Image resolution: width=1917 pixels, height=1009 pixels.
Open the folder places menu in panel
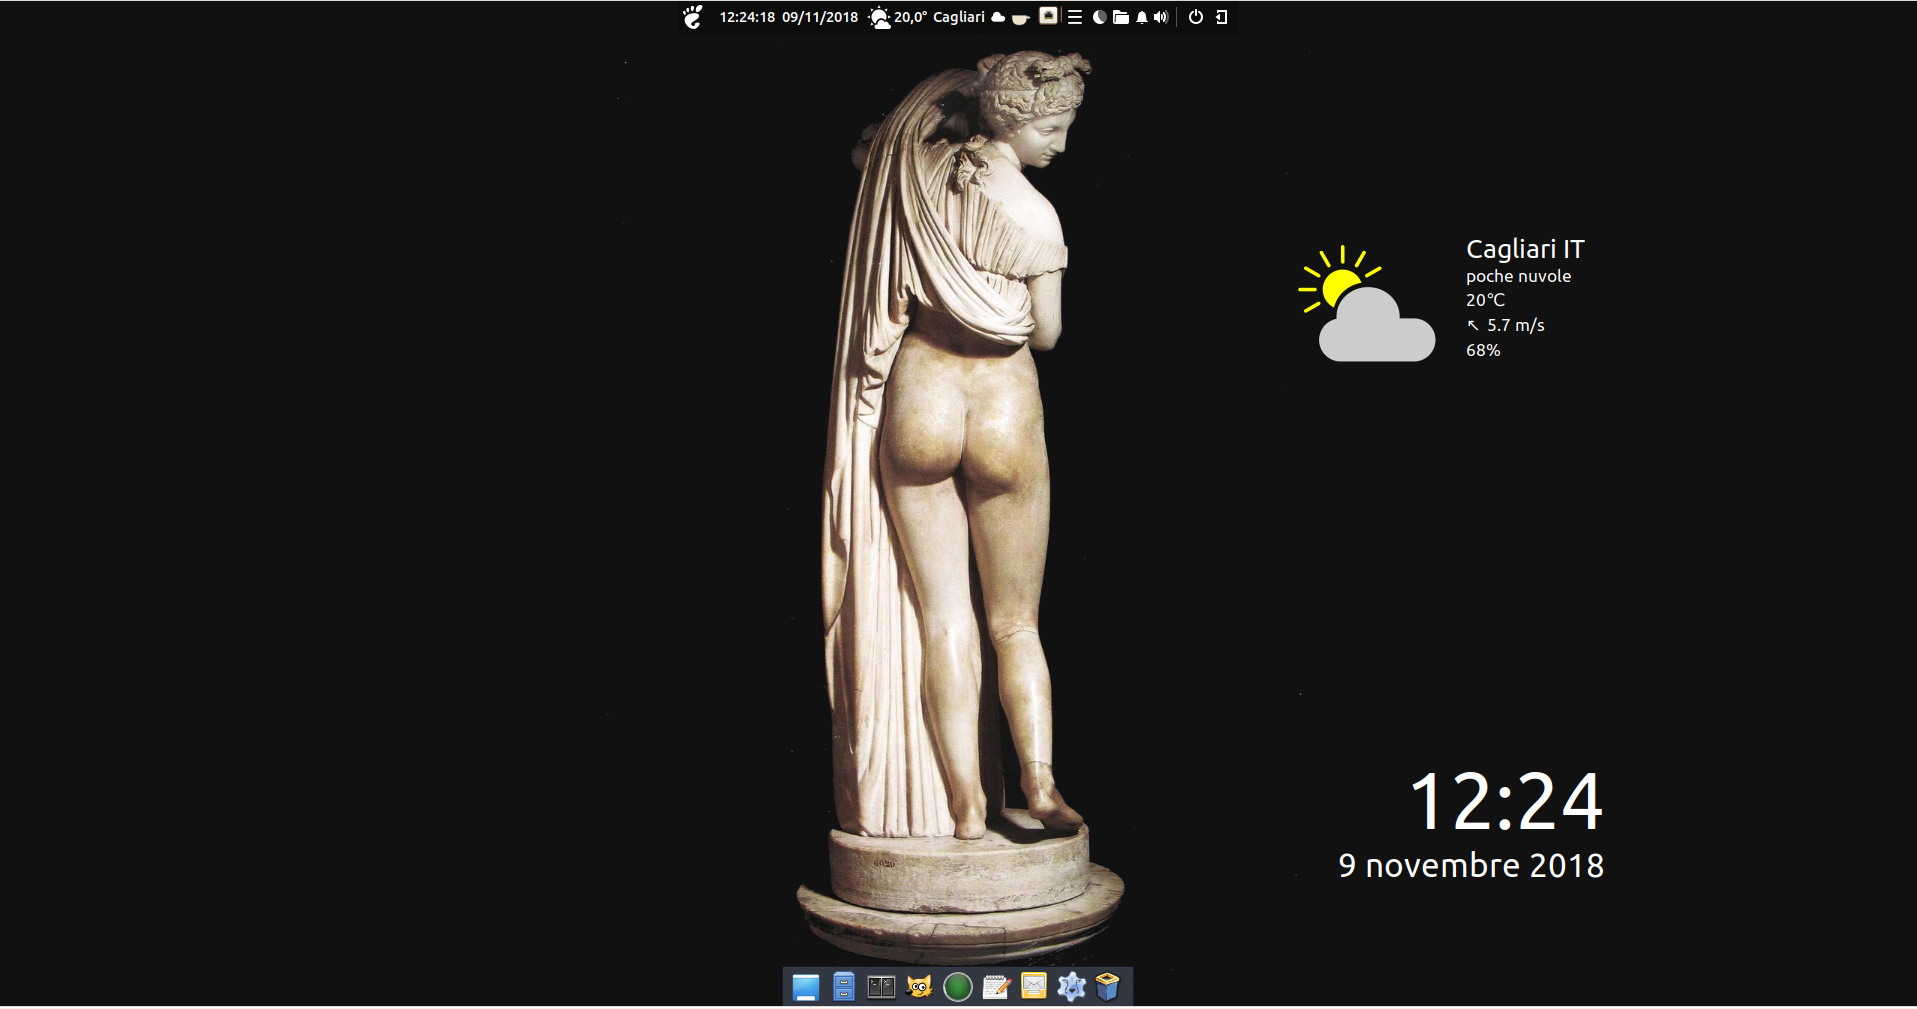[1121, 17]
